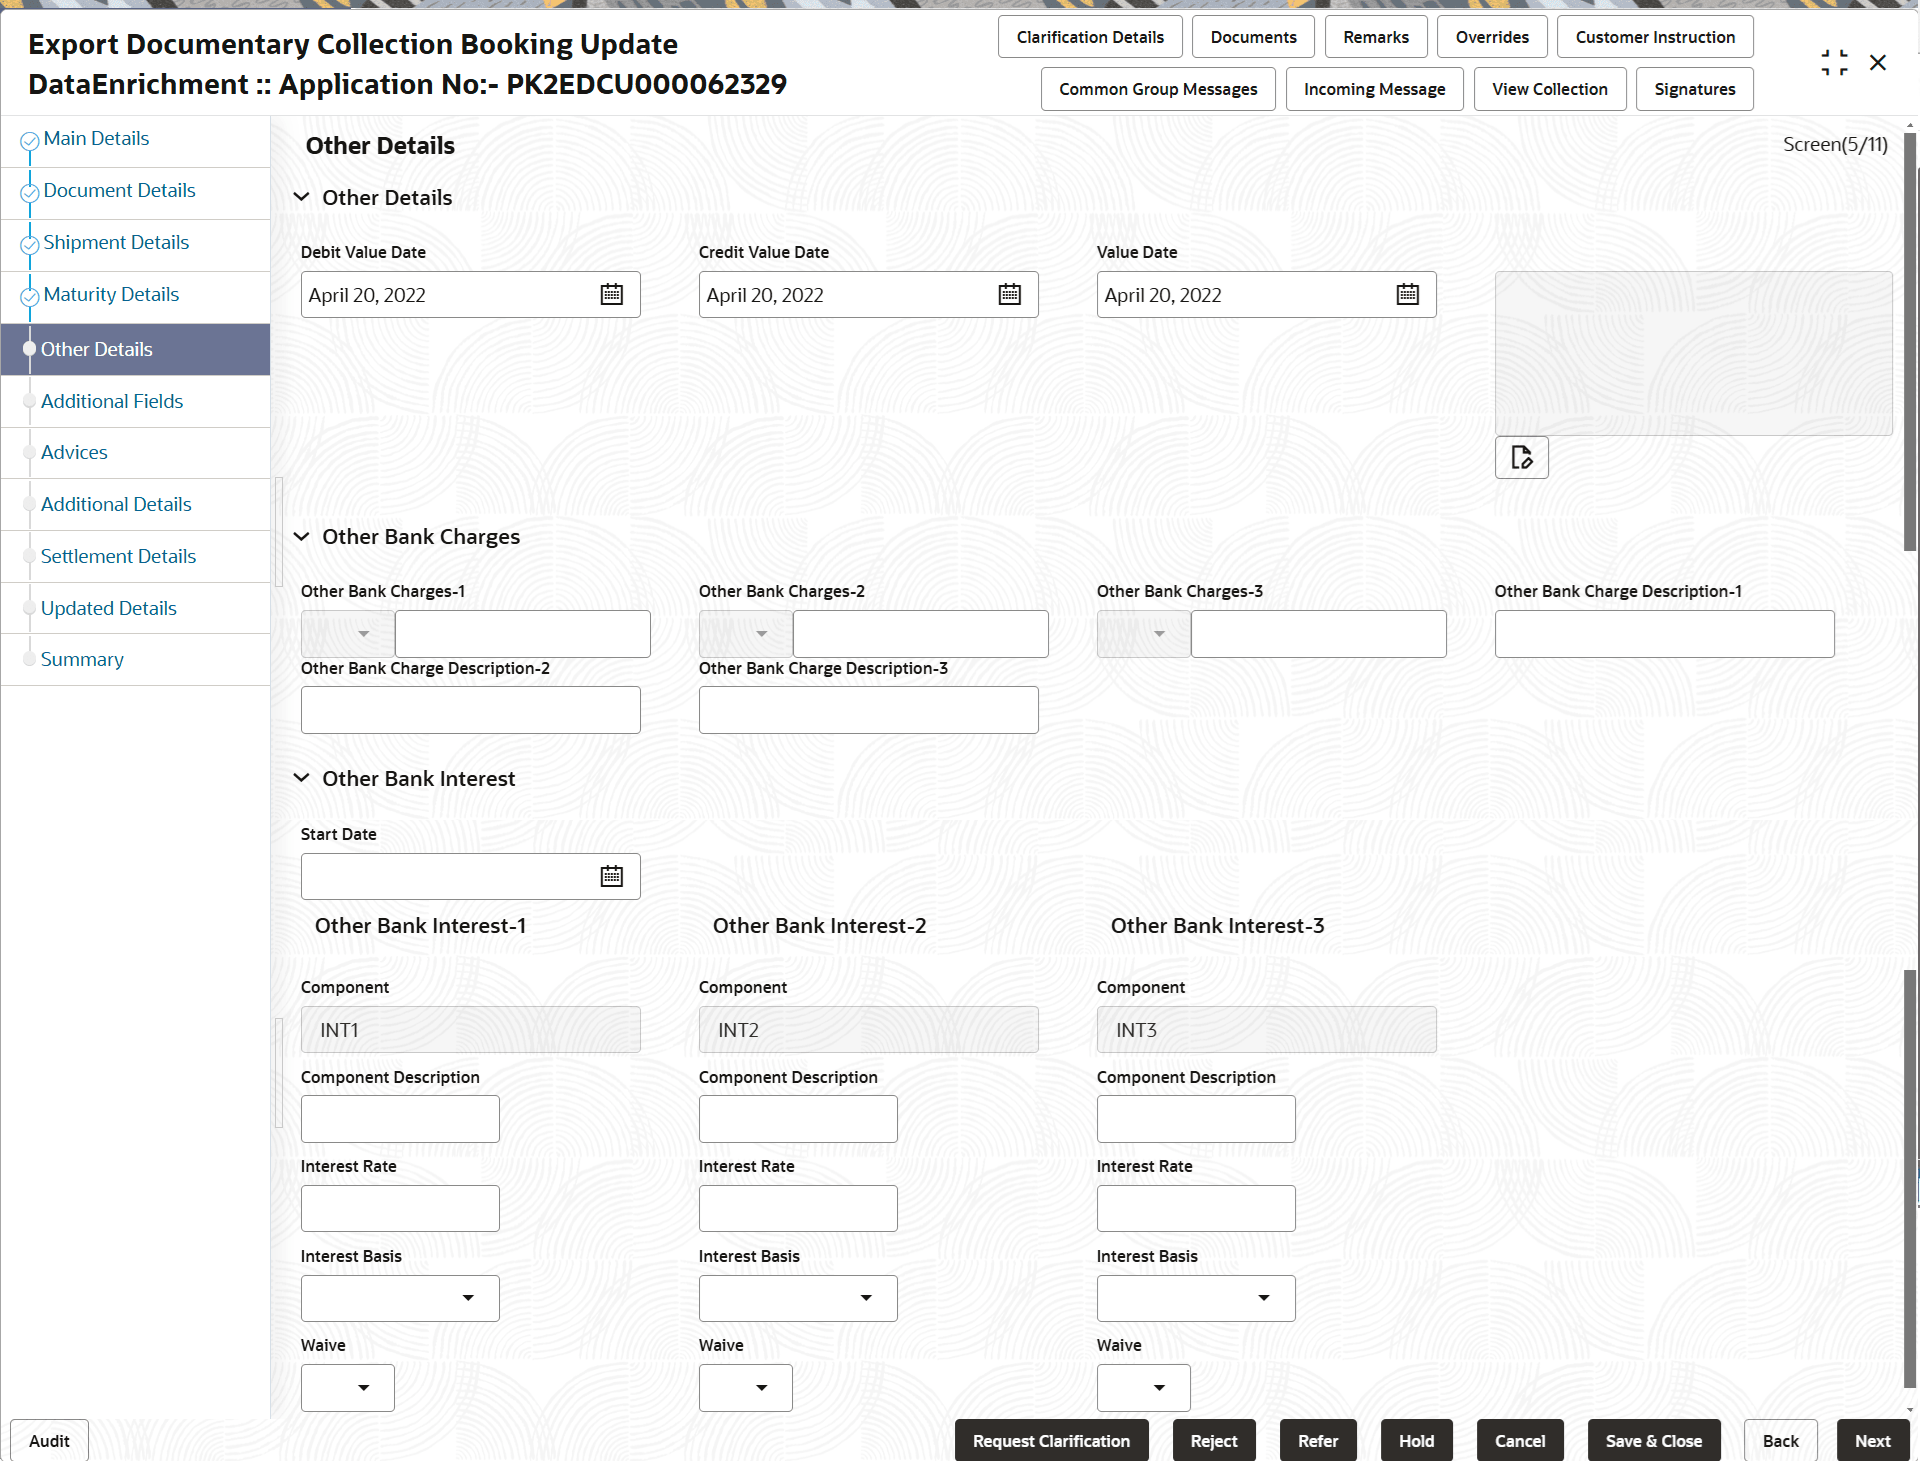Click the vertical scrollbar thumb on right
This screenshot has height=1461, width=1920.
tap(1909, 340)
